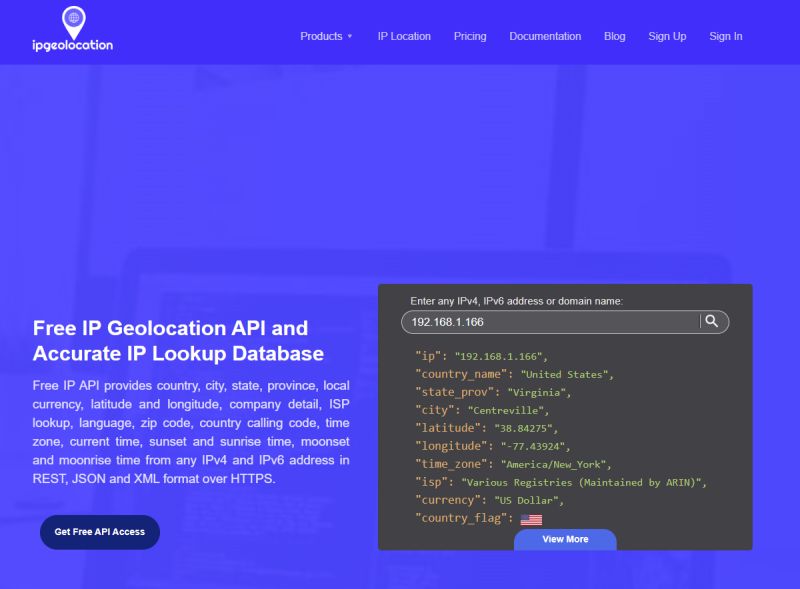The image size is (800, 589).
Task: Click the 'Enter any IPv4, IPv6 address' label
Action: tap(516, 301)
